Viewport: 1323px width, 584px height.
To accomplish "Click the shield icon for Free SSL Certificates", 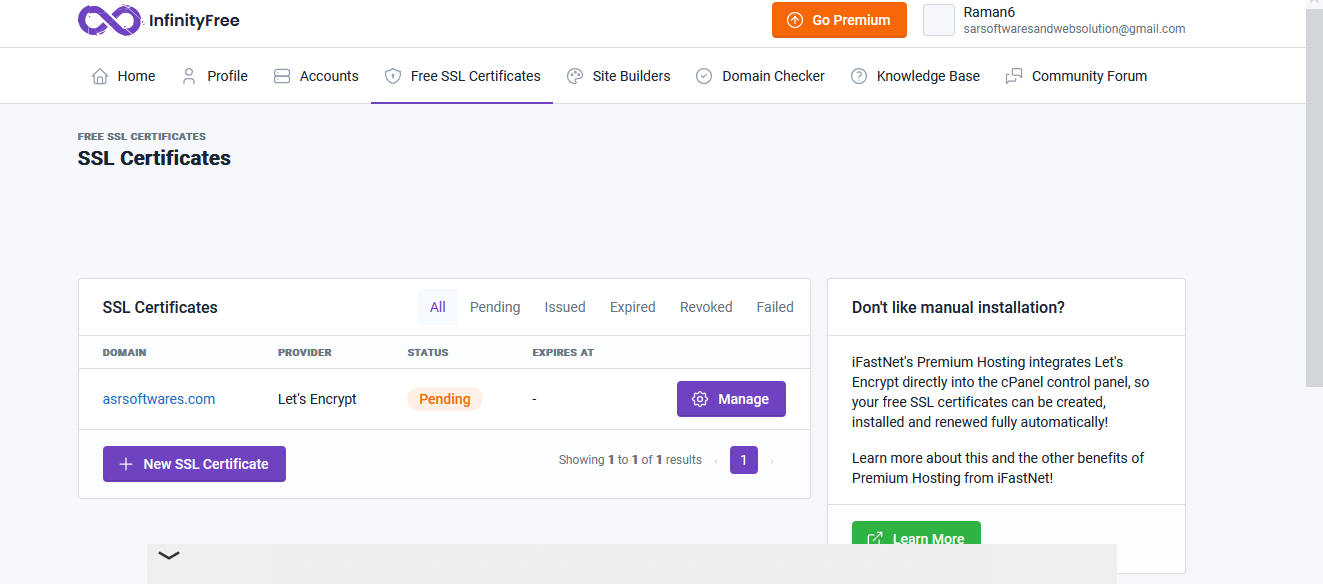I will point(393,76).
